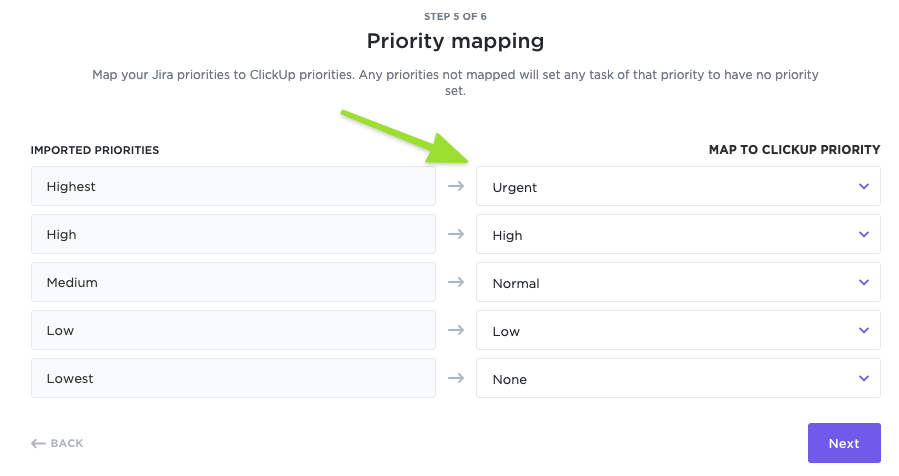
Task: Click the mapping arrow beside Low
Action: pyautogui.click(x=456, y=330)
